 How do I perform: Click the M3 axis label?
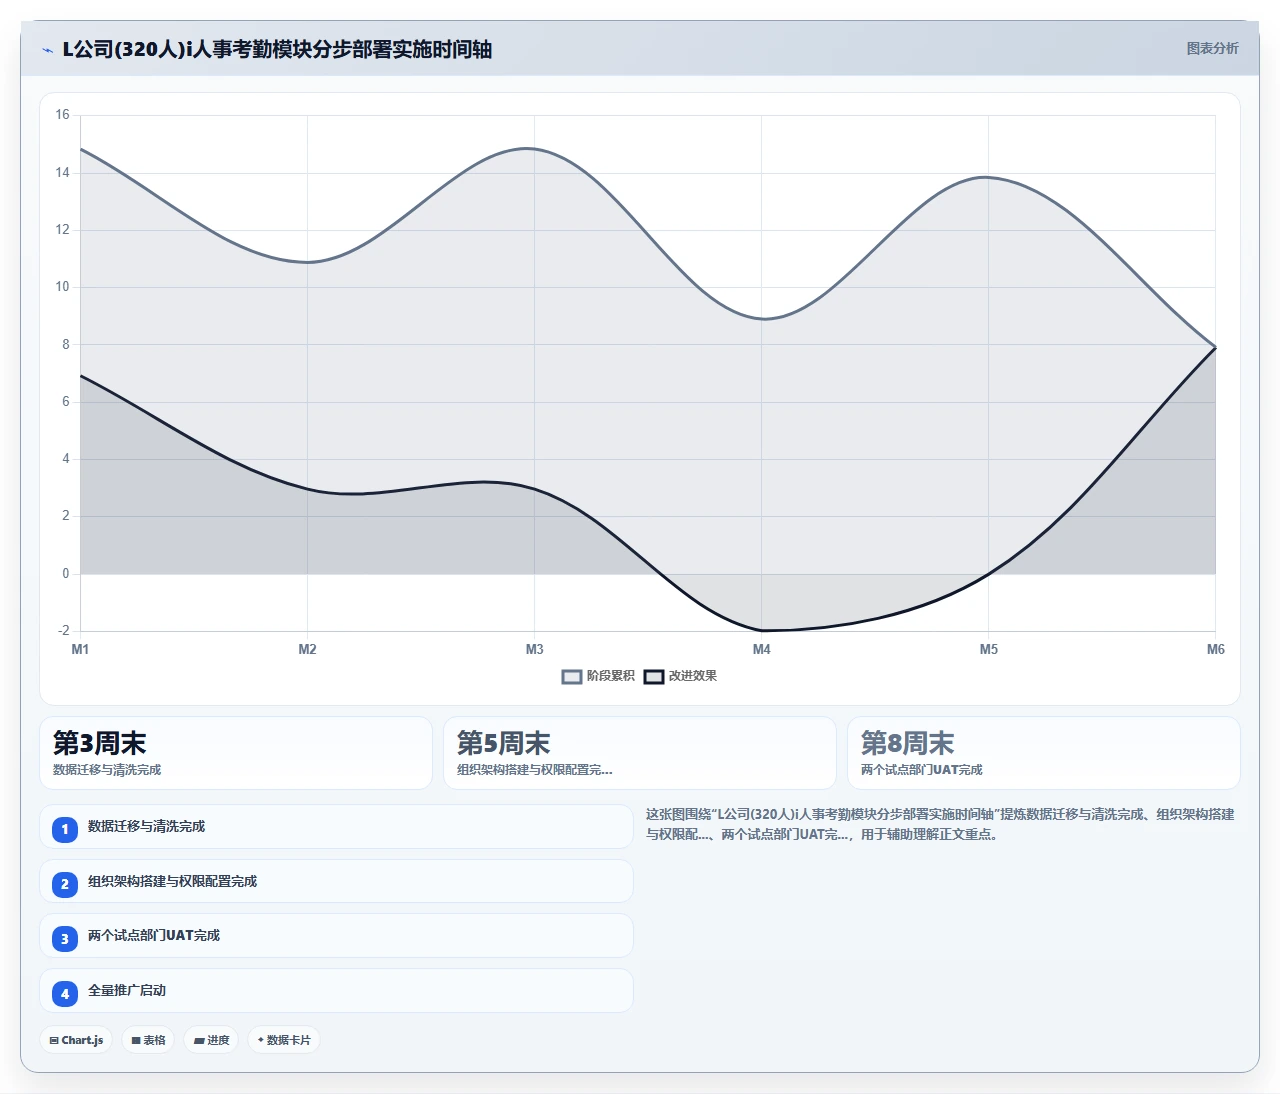pyautogui.click(x=534, y=650)
